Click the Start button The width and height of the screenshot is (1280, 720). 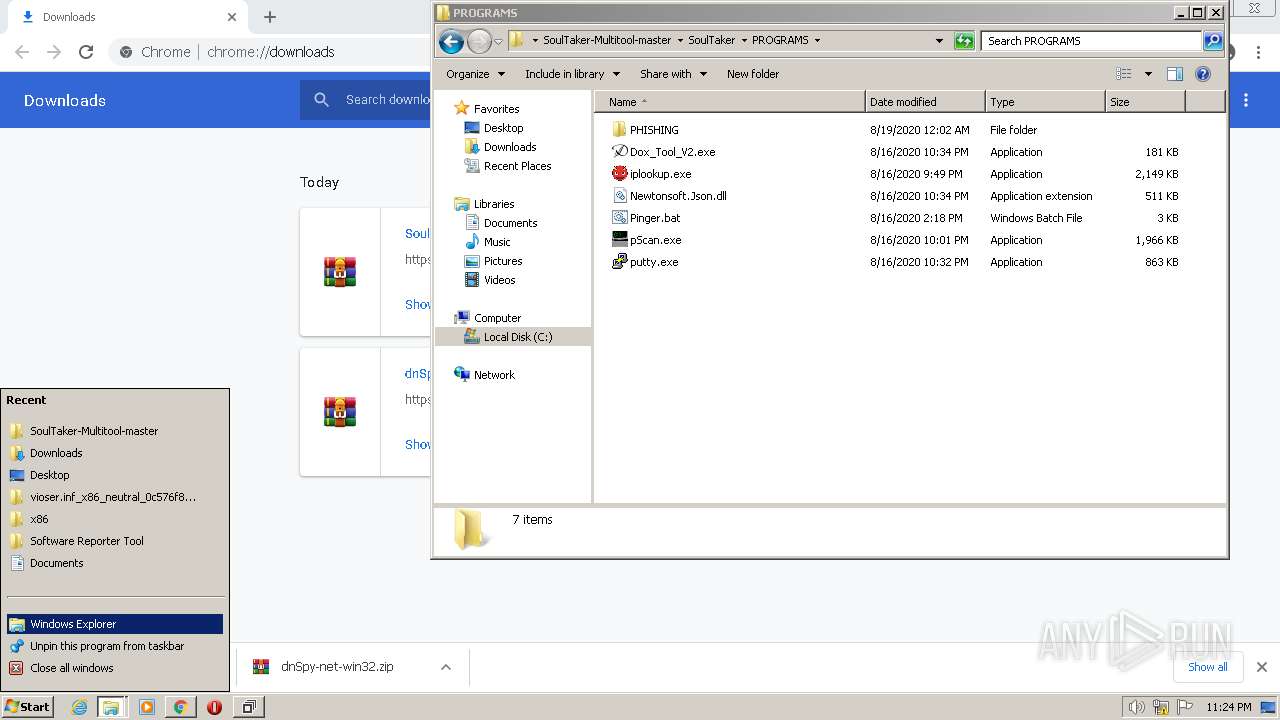pyautogui.click(x=27, y=707)
